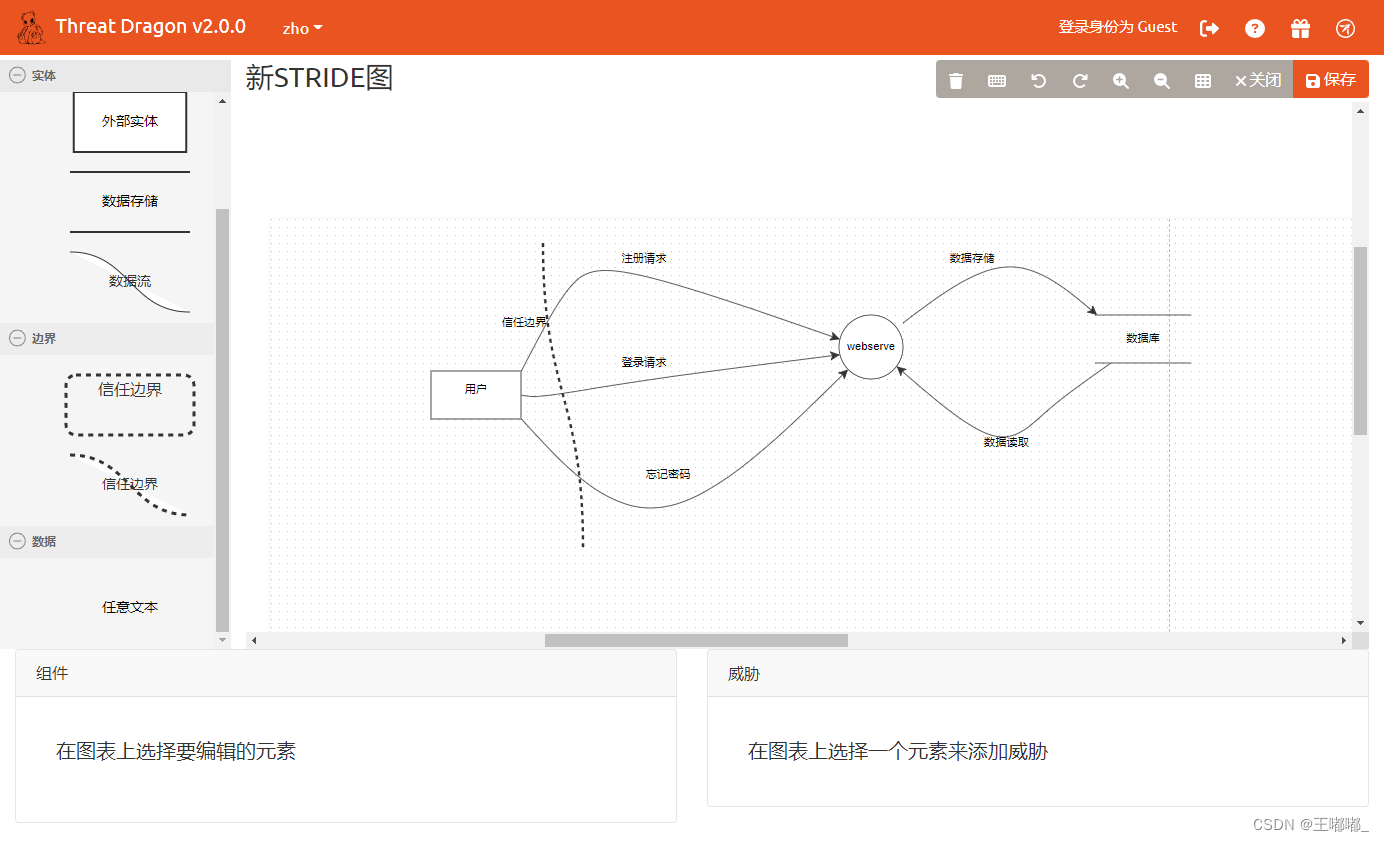Image resolution: width=1384 pixels, height=841 pixels.
Task: Undo the last diagram edit
Action: (1038, 80)
